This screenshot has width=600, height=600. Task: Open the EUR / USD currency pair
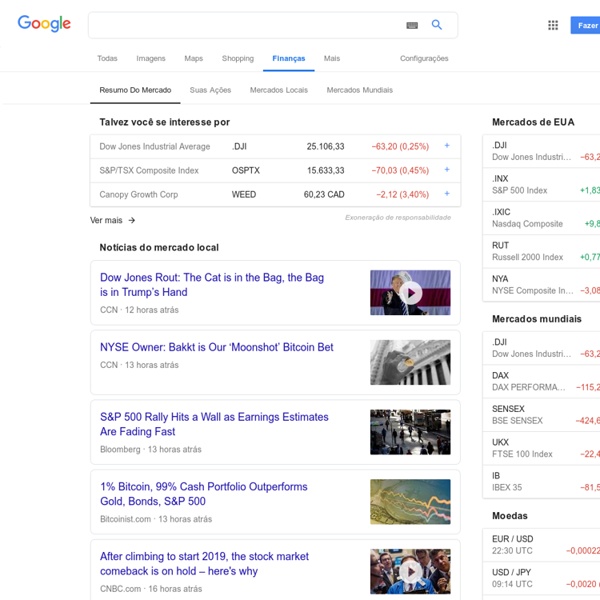pyautogui.click(x=541, y=545)
